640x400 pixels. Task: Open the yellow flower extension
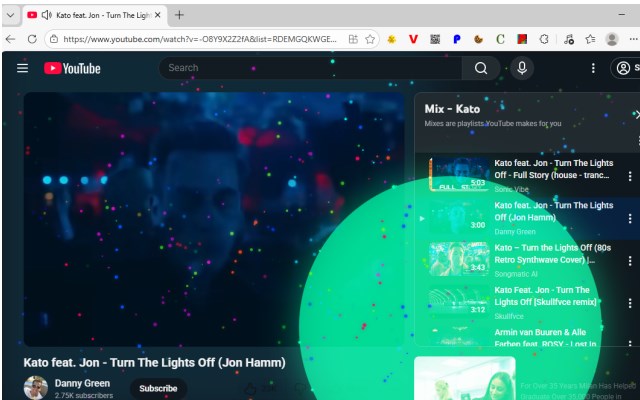click(x=391, y=39)
